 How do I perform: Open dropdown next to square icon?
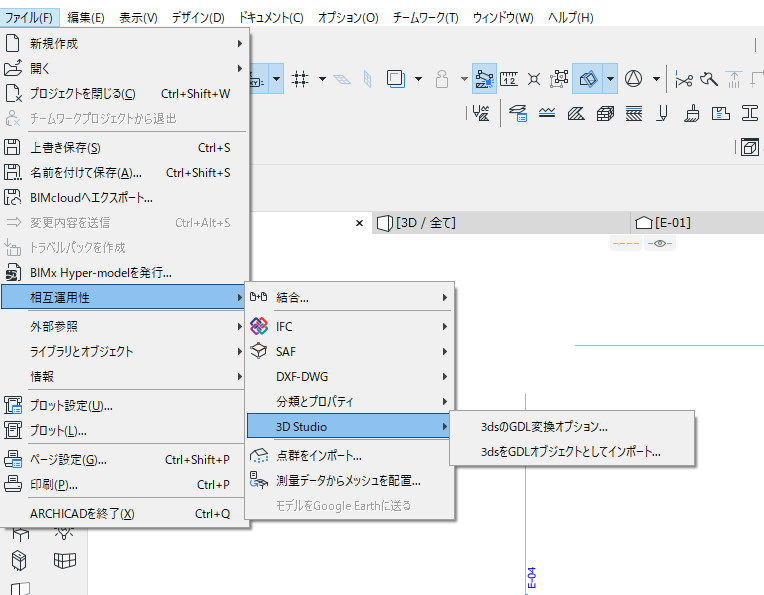418,78
